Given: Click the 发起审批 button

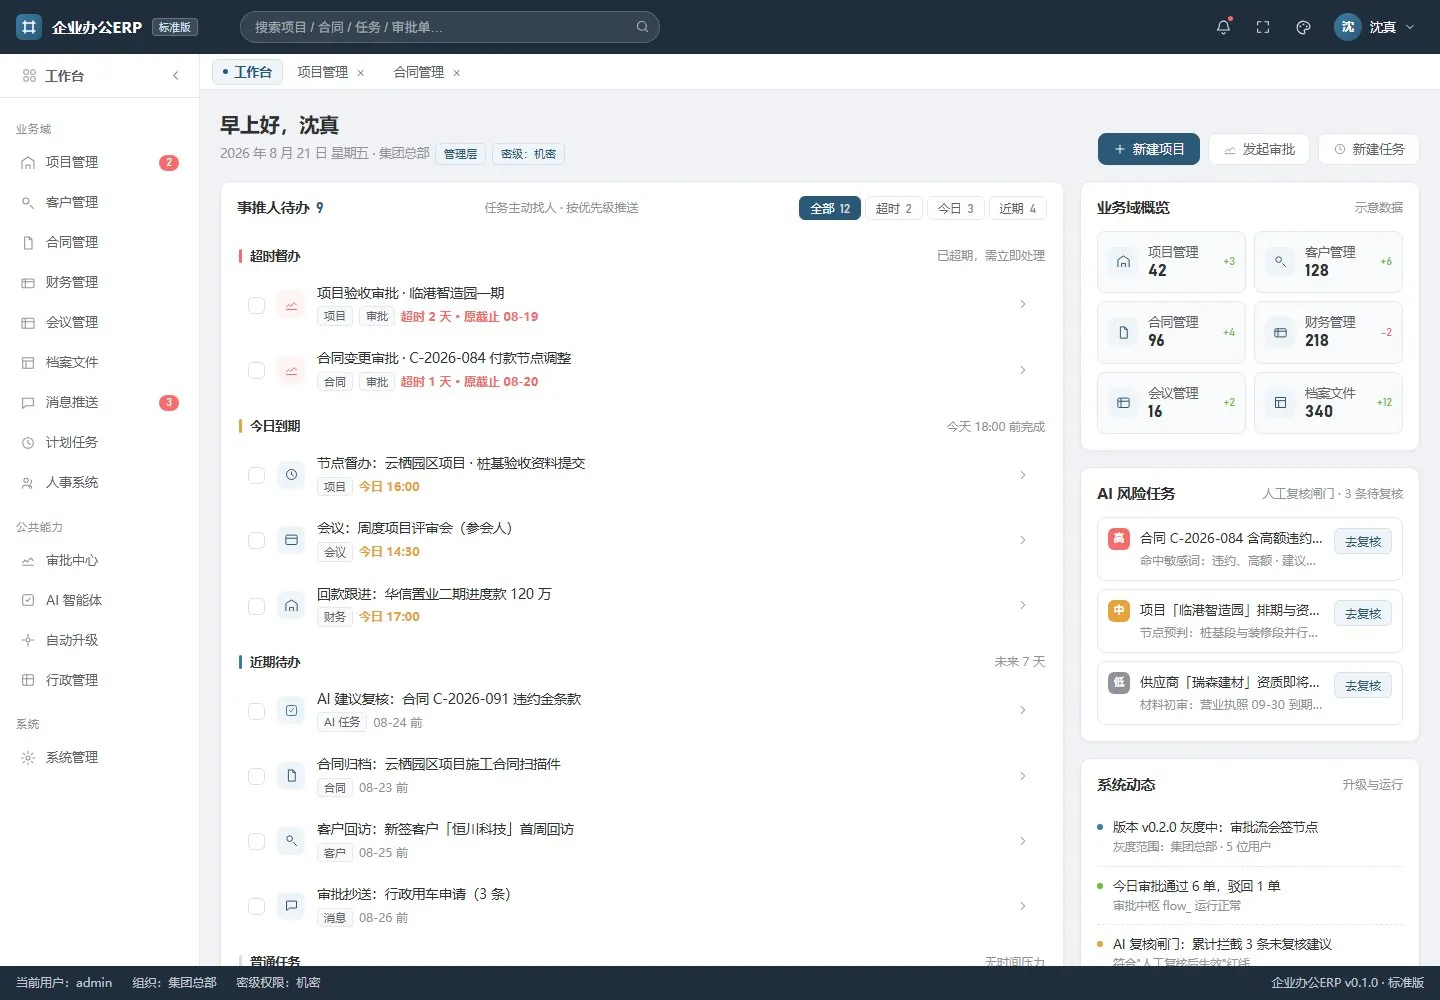Looking at the screenshot, I should pyautogui.click(x=1259, y=149).
